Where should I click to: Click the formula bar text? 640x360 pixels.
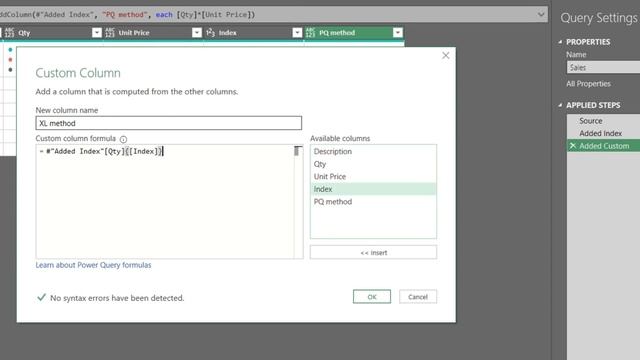[x=127, y=15]
